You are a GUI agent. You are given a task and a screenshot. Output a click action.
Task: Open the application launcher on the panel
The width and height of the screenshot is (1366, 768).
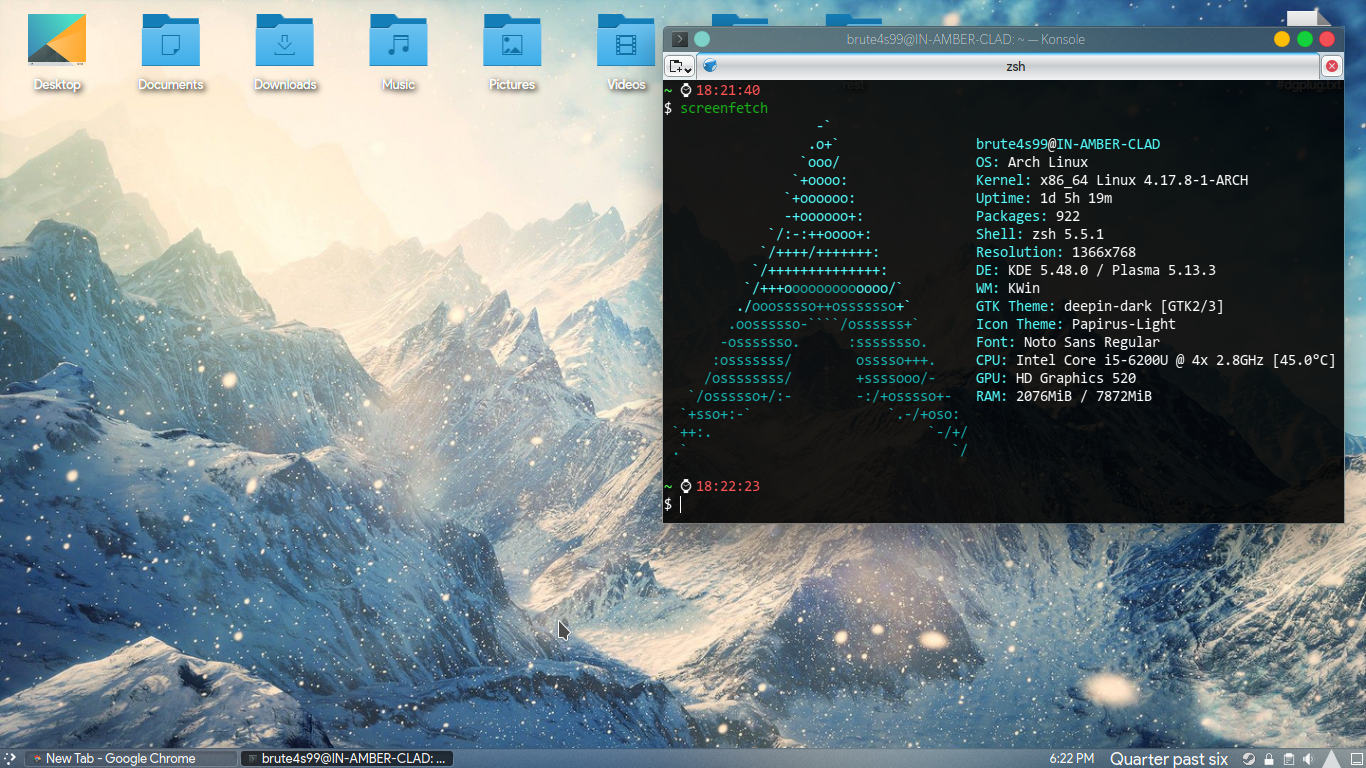10,759
